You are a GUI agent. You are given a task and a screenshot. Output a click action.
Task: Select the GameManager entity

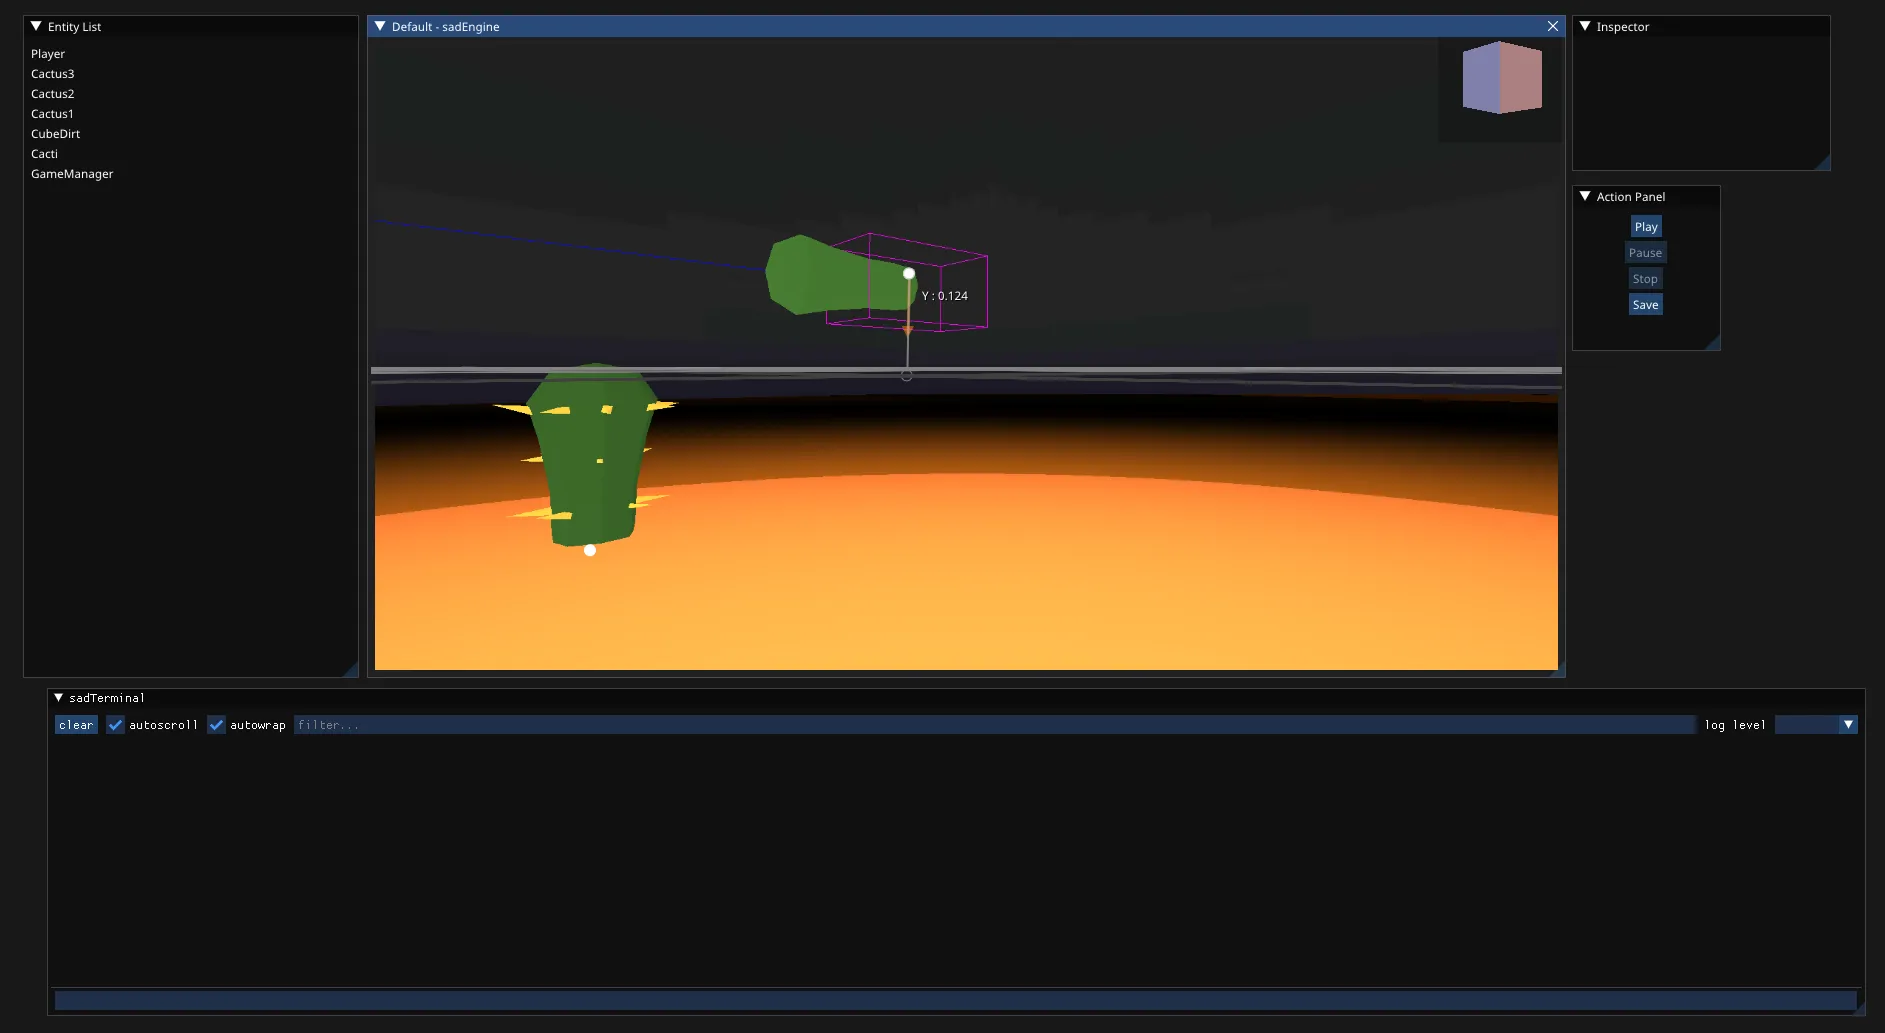(x=72, y=174)
